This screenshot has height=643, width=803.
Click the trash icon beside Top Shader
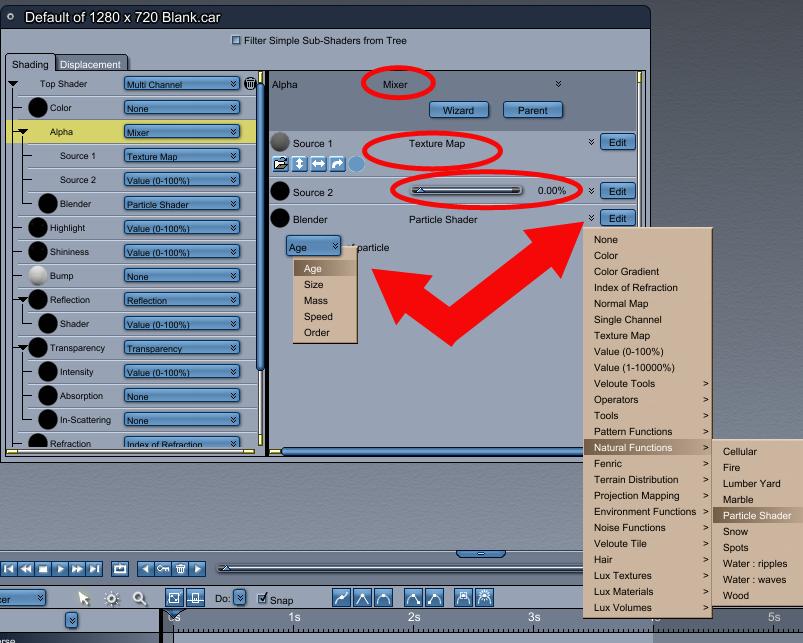250,83
